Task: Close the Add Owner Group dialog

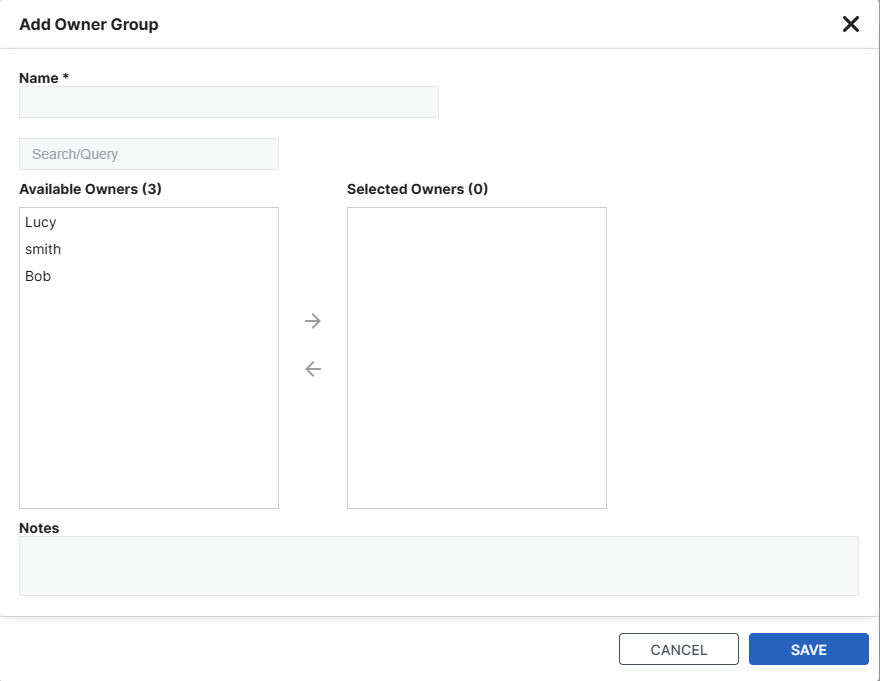Action: pyautogui.click(x=851, y=24)
